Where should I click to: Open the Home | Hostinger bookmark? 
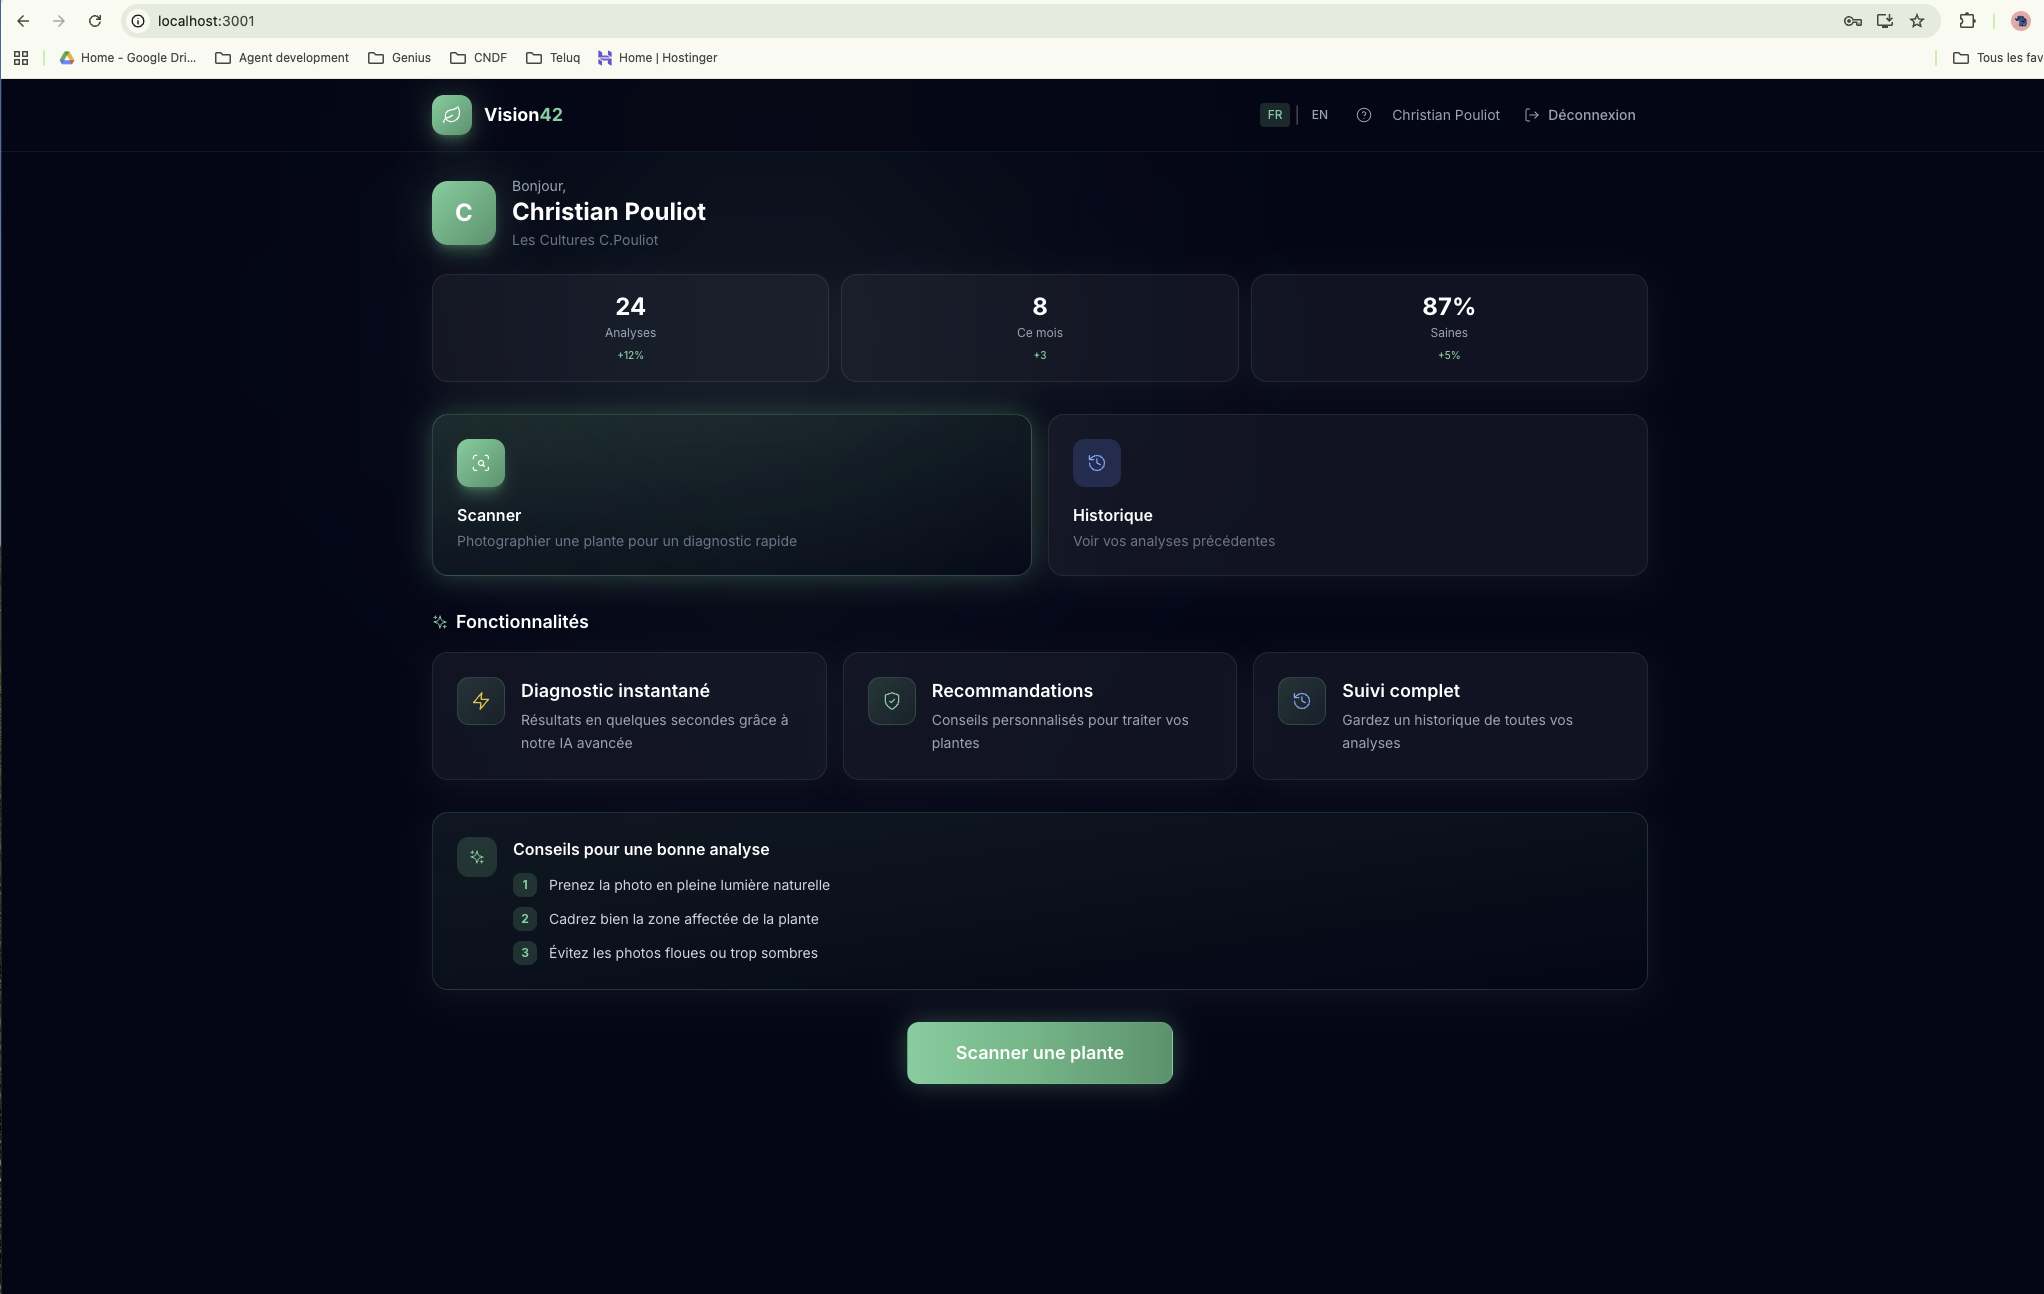click(657, 58)
